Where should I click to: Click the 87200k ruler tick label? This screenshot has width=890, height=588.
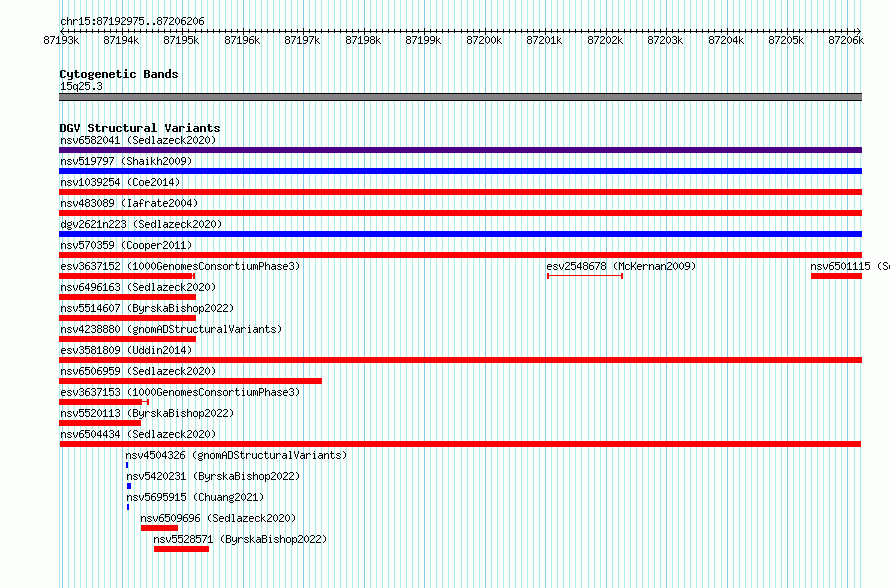coord(484,40)
